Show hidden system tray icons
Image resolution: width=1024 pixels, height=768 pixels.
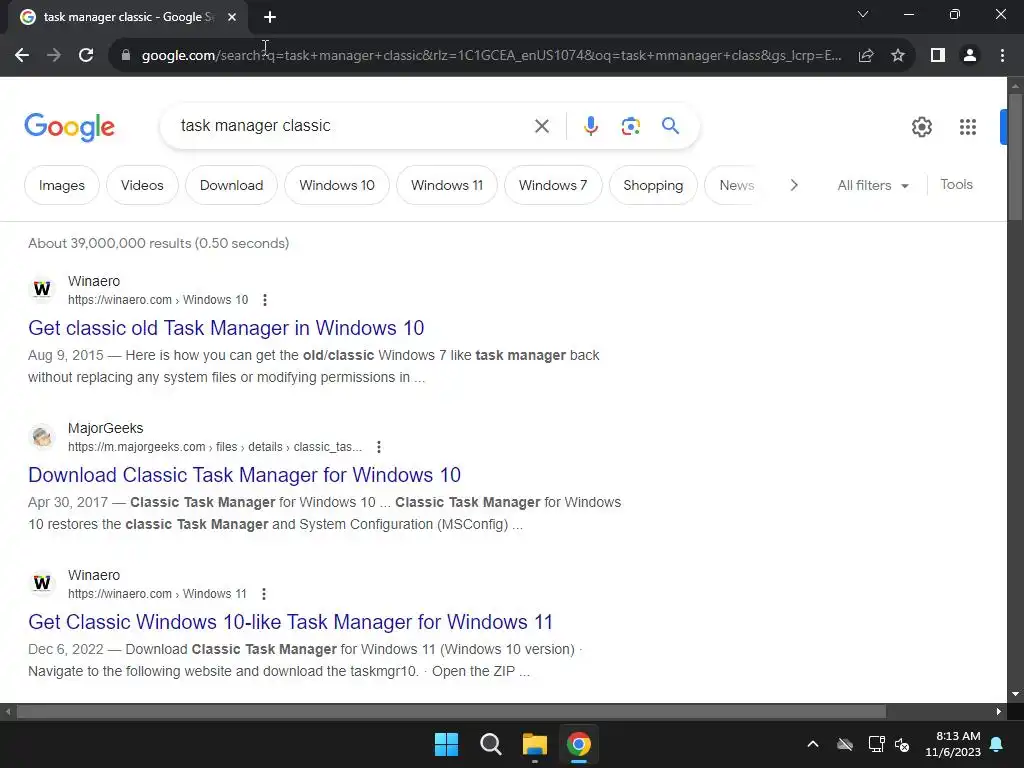812,744
